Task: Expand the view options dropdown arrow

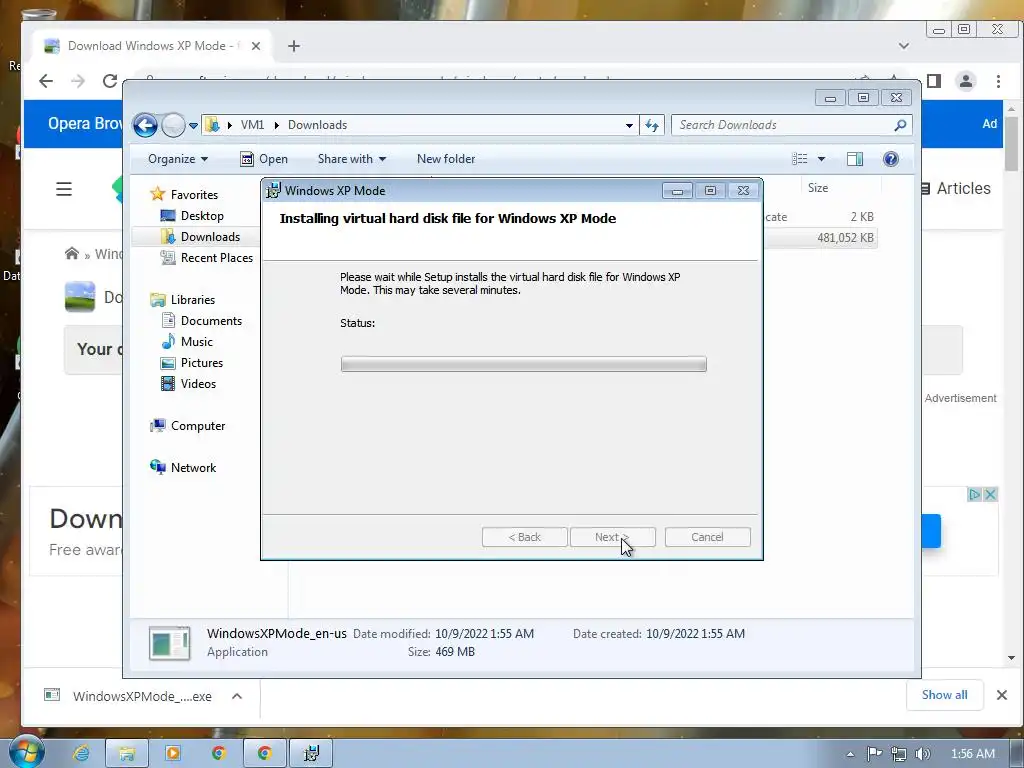Action: [x=822, y=159]
